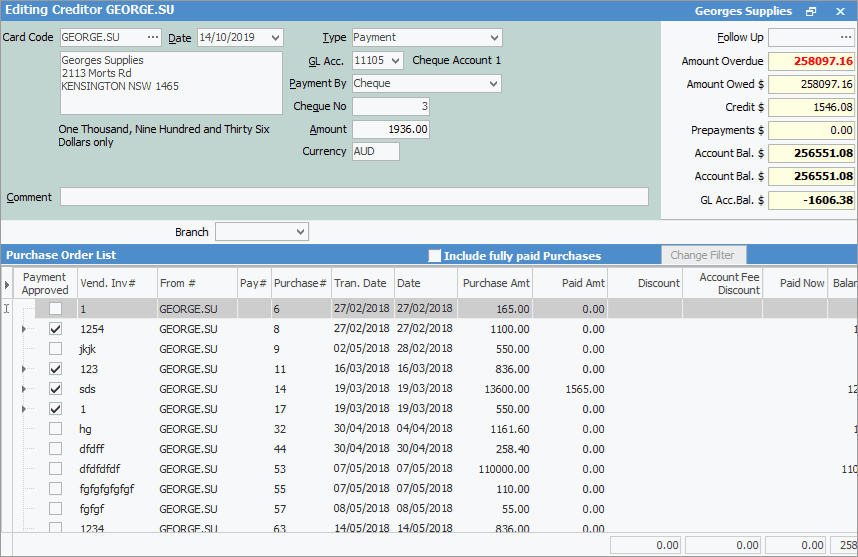
Task: Sort by Tran. Date column header
Action: [x=360, y=283]
